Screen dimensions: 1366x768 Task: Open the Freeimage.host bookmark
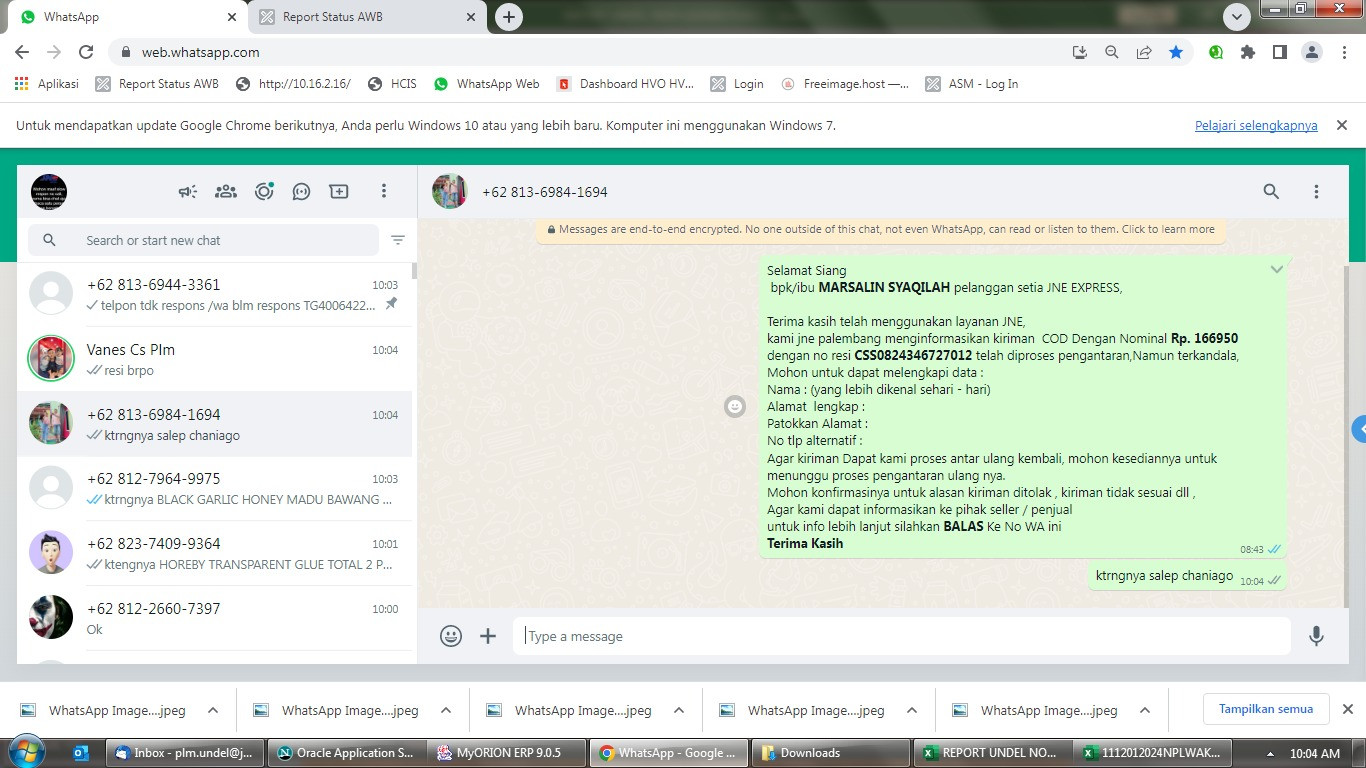(x=845, y=84)
